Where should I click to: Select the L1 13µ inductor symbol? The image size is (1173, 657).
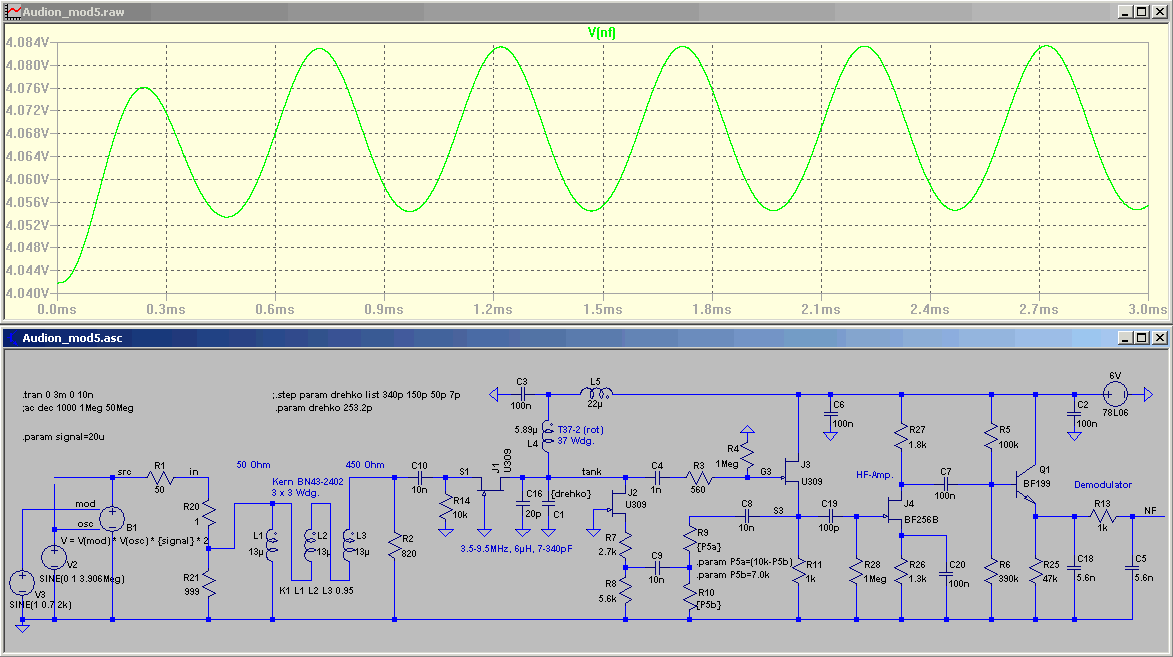tap(272, 545)
